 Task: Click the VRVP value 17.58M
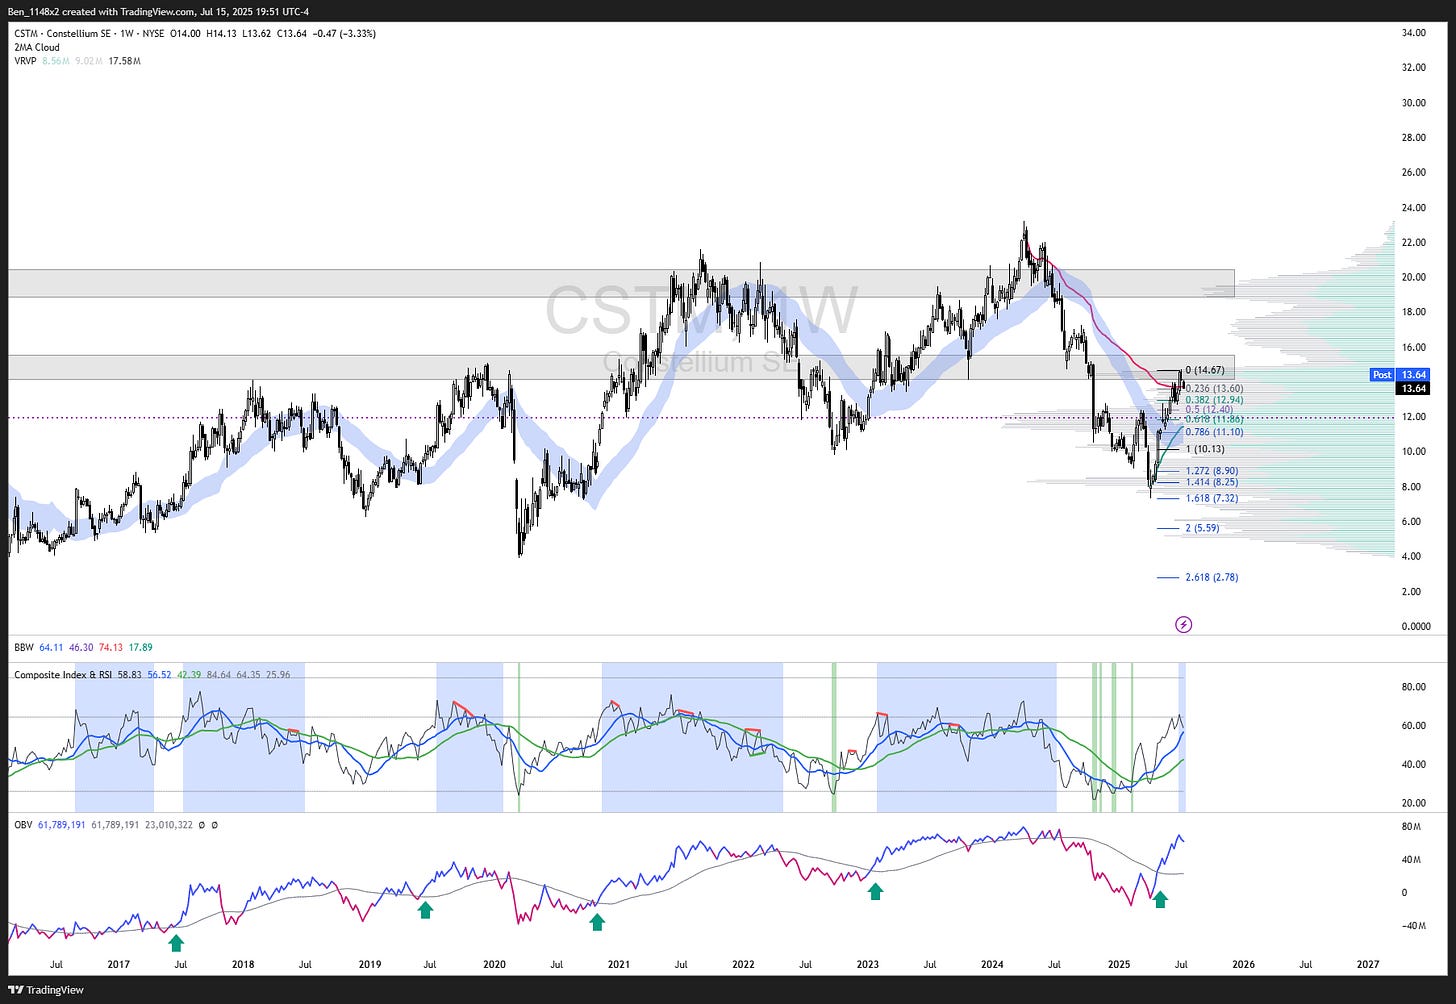click(124, 61)
